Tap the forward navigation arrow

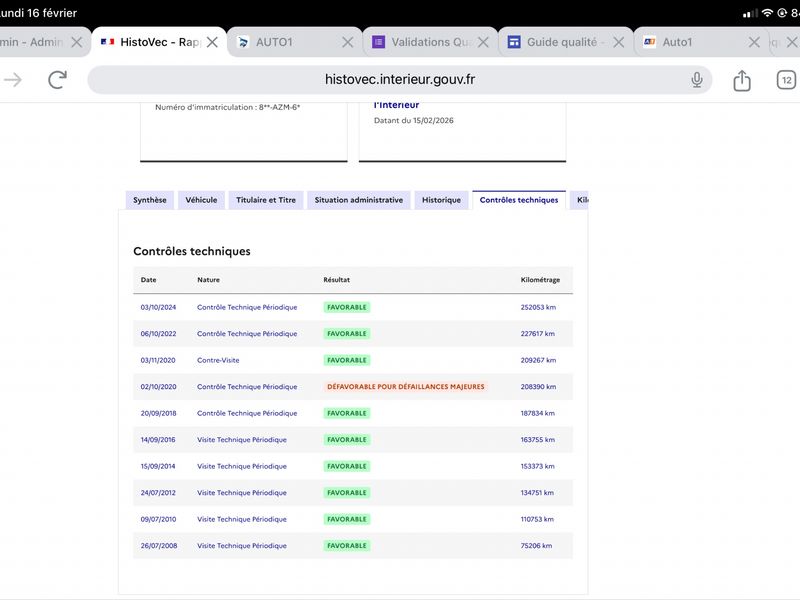[13, 80]
